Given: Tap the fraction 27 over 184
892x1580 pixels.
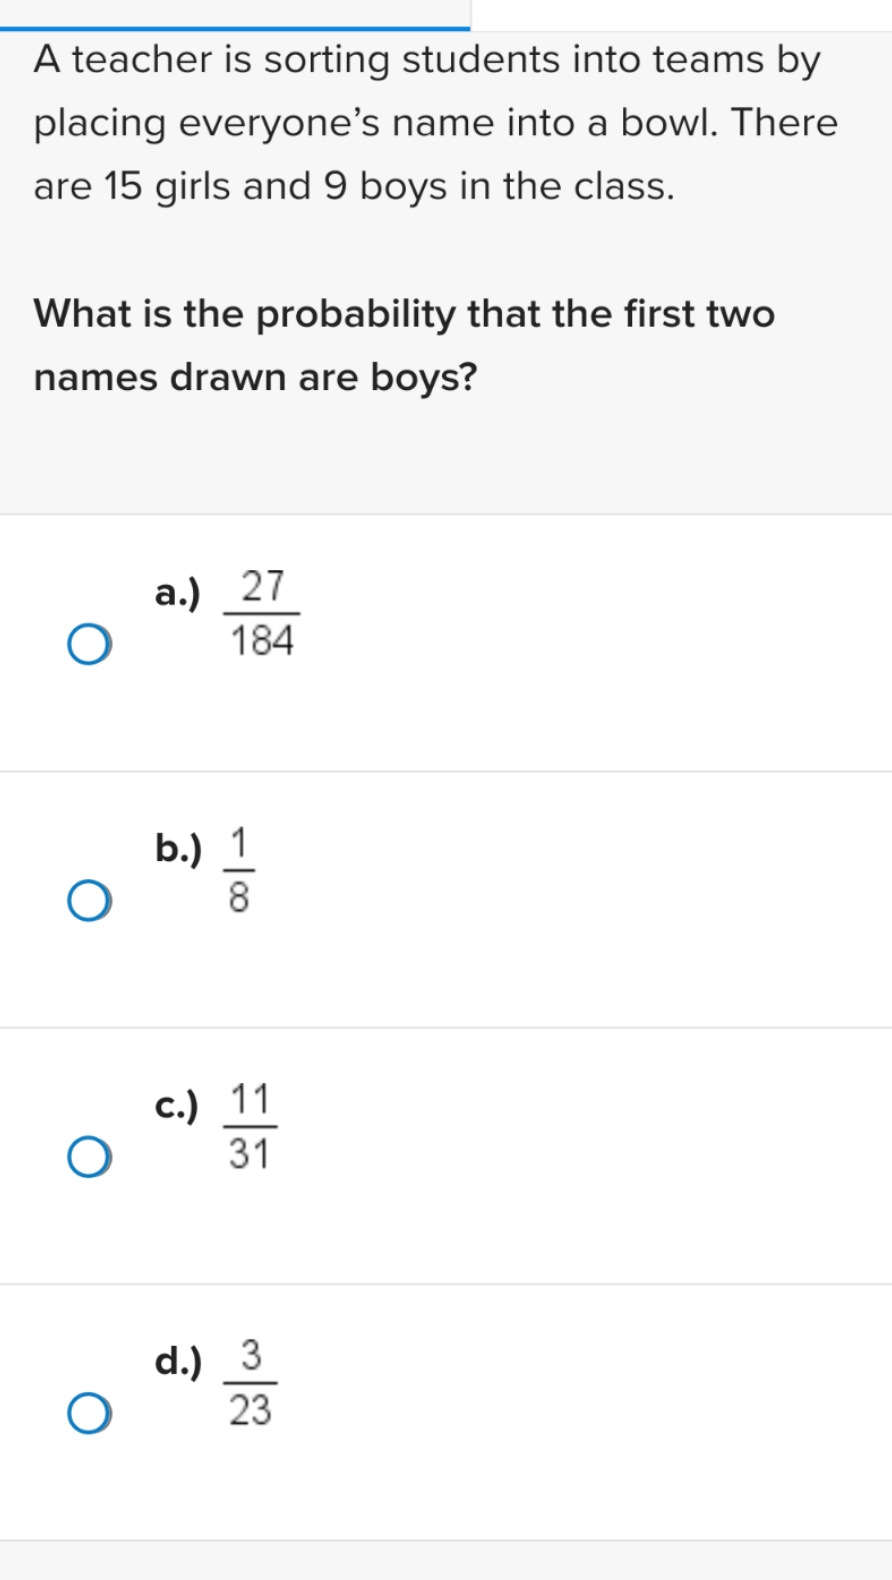Looking at the screenshot, I should 261,613.
